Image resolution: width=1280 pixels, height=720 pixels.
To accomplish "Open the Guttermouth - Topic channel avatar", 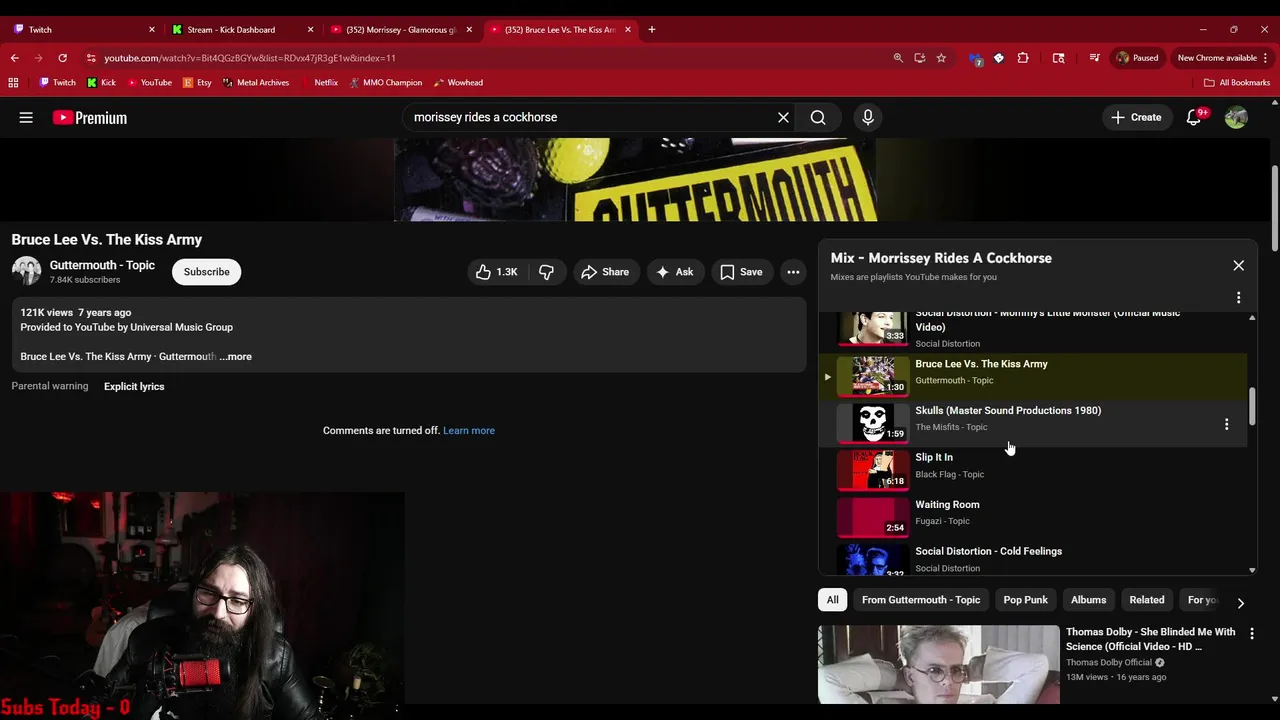I will pyautogui.click(x=27, y=271).
